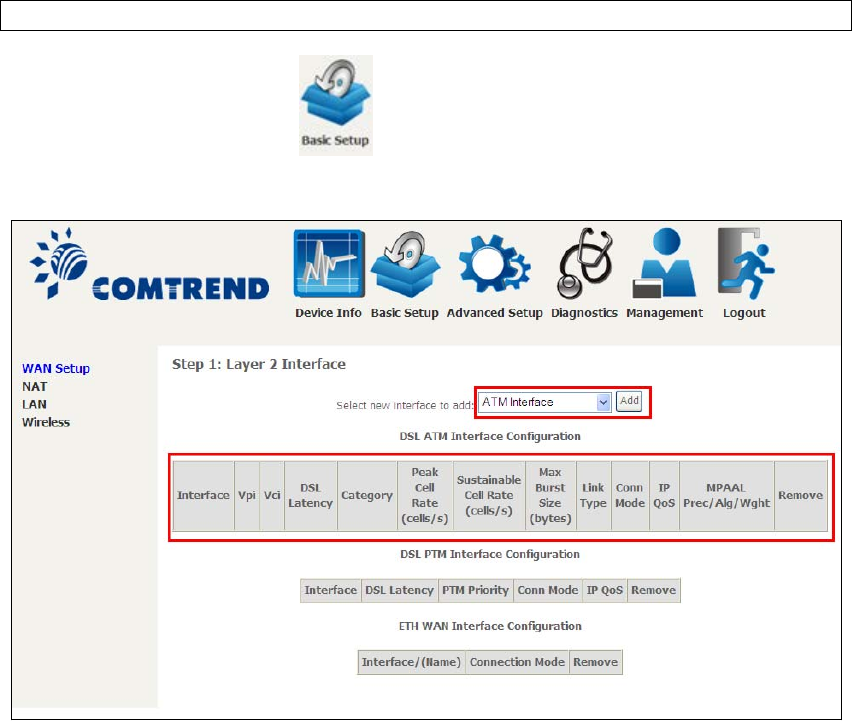Screen dimensions: 852x721
Task: Click the 'Step 1: Layer 2 Interface' heading
Action: point(259,364)
